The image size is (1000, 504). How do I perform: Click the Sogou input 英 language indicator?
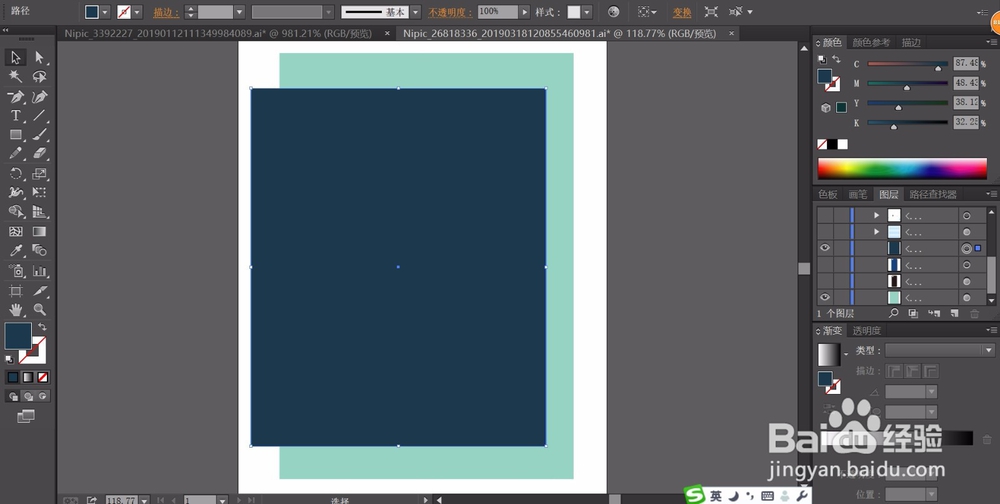click(716, 496)
